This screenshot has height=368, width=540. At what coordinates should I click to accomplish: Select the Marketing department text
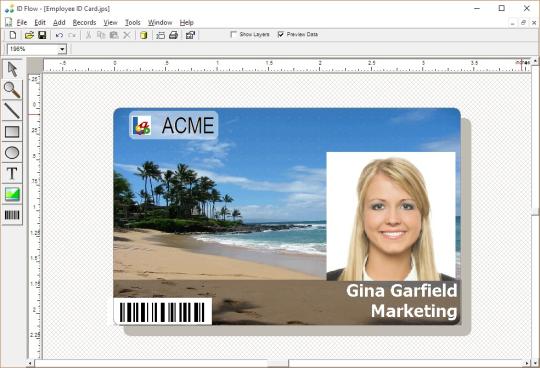(x=414, y=311)
